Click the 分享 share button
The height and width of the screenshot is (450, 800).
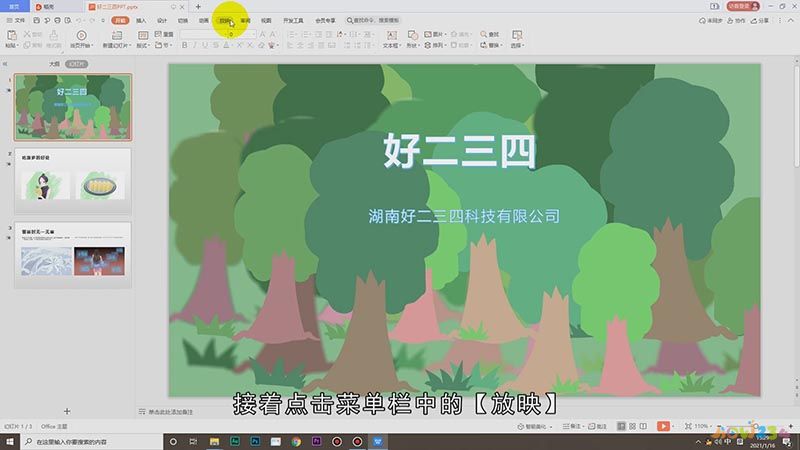click(x=760, y=20)
